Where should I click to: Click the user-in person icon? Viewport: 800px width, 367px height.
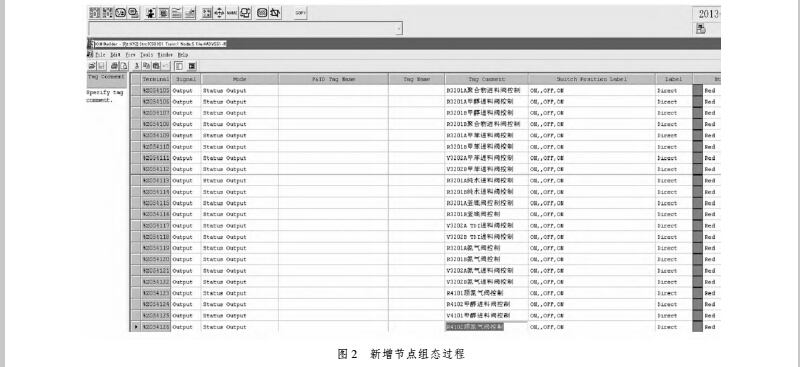pyautogui.click(x=151, y=13)
